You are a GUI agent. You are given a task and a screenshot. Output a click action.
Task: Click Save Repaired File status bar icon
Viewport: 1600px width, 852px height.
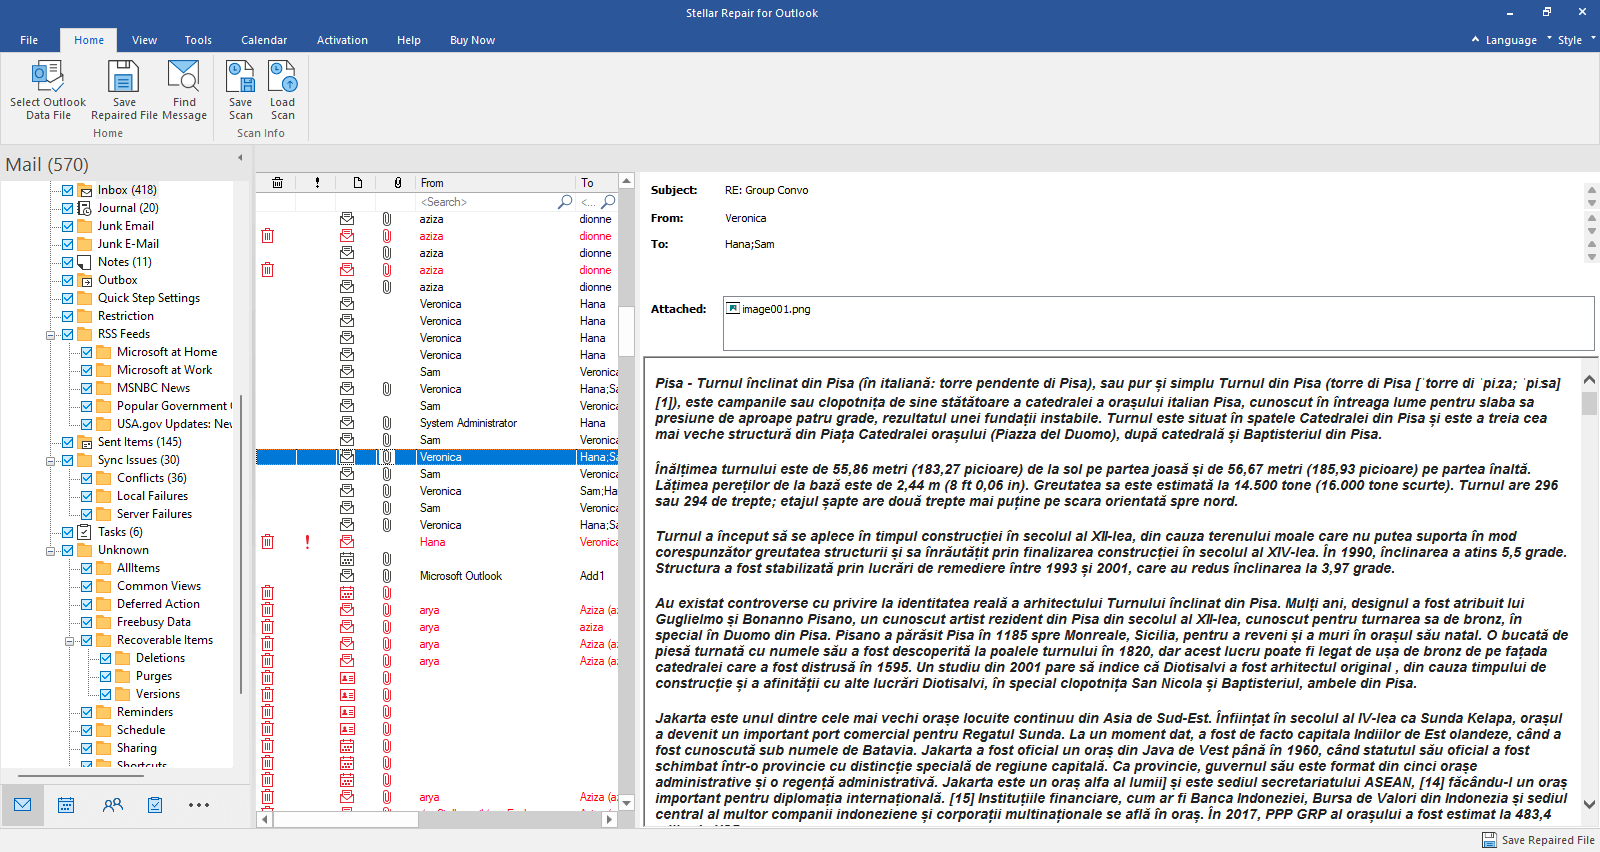point(1490,840)
